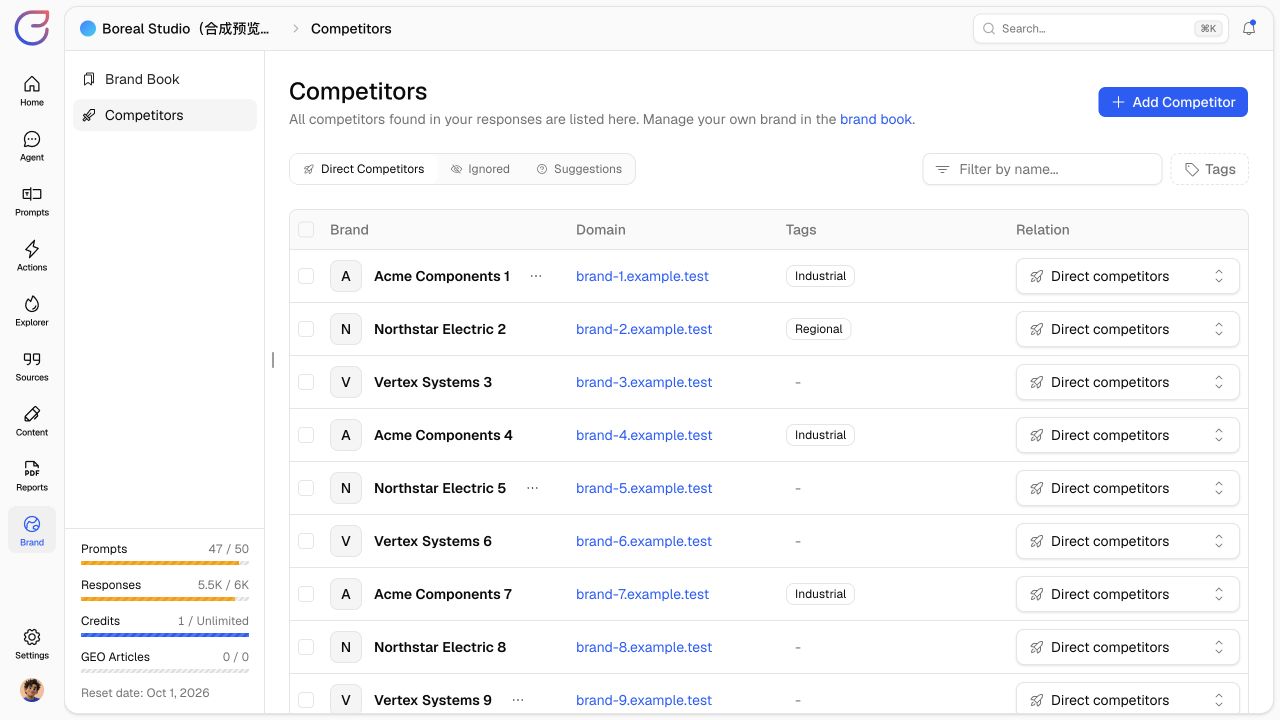Viewport: 1280px width, 720px height.
Task: Switch to the Suggestions tab
Action: pyautogui.click(x=579, y=169)
